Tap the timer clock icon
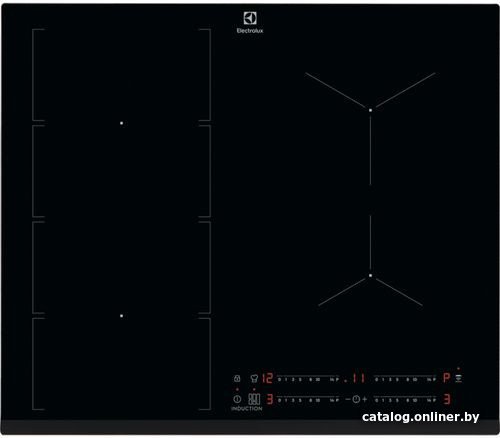The width and height of the screenshot is (500, 438). tap(356, 399)
